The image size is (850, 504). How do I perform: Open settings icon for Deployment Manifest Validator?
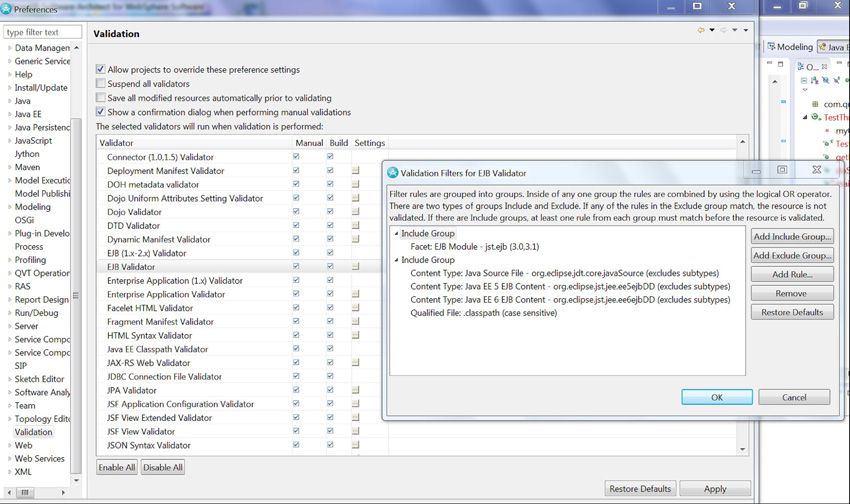356,171
